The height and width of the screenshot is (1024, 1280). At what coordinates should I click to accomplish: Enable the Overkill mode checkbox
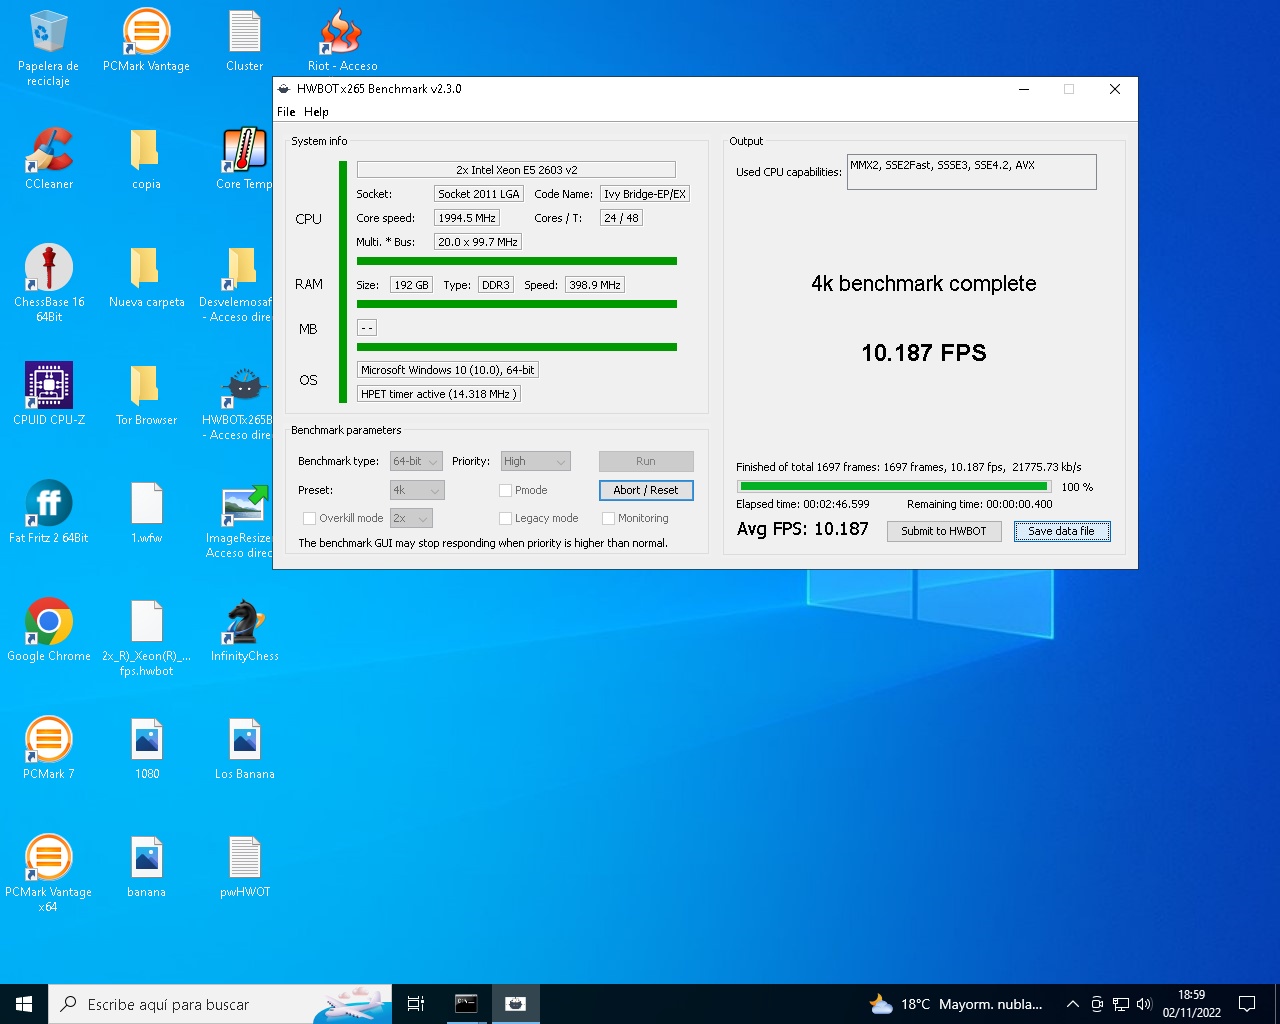click(309, 518)
